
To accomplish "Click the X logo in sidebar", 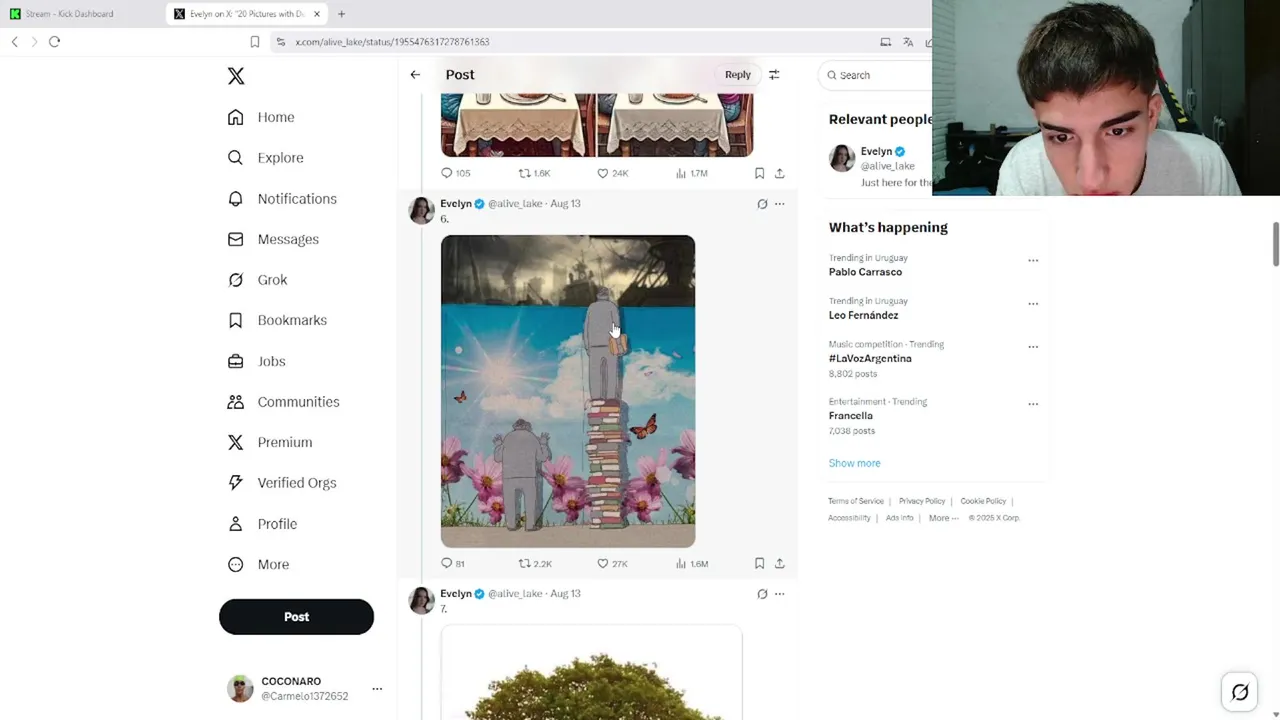I will 236,76.
